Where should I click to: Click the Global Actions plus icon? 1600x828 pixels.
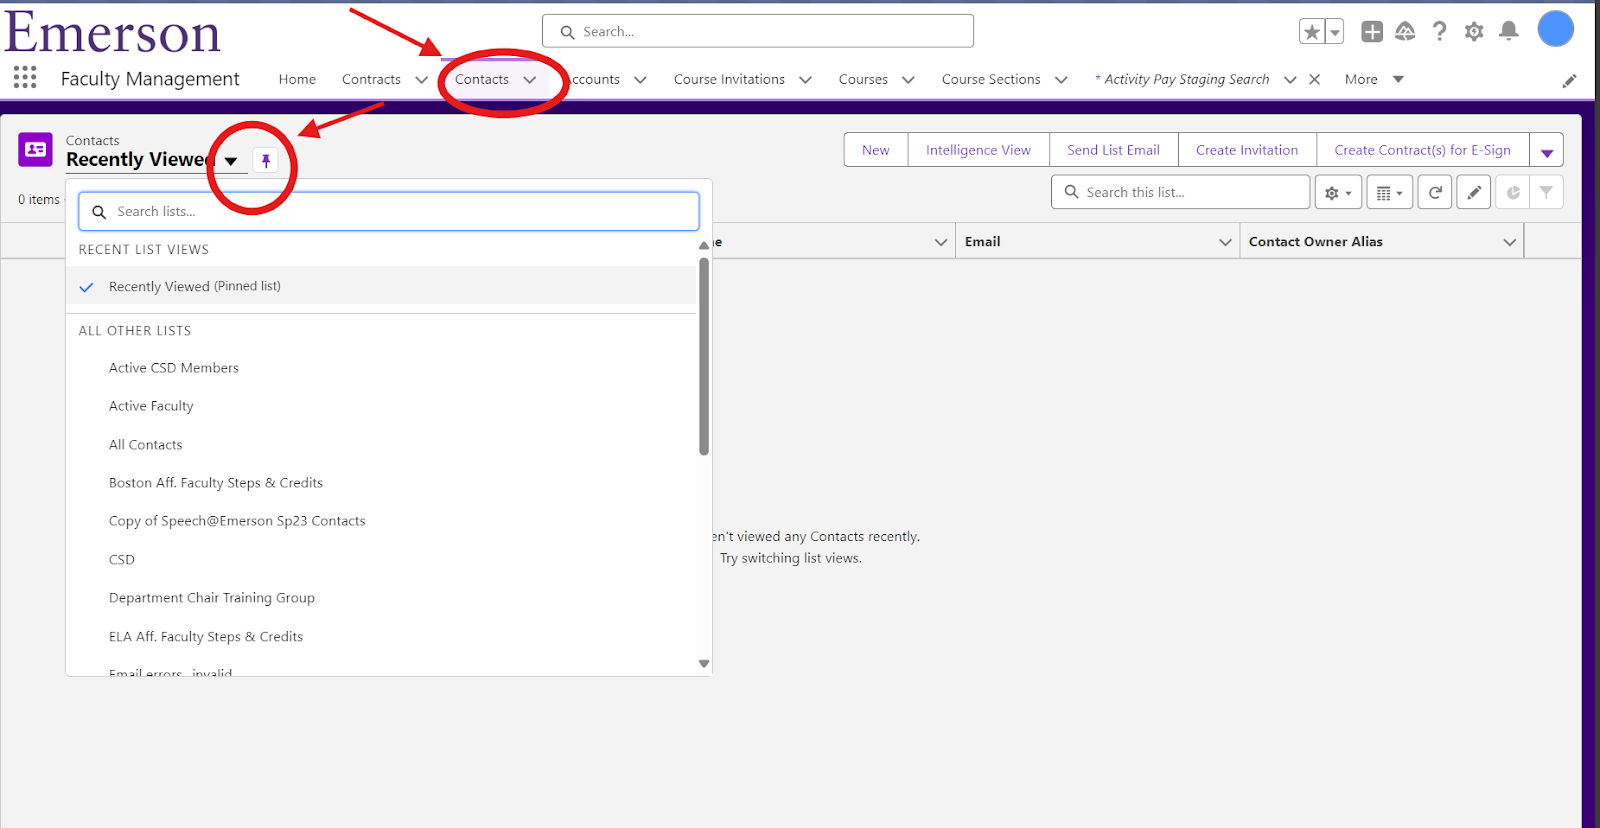(1372, 32)
